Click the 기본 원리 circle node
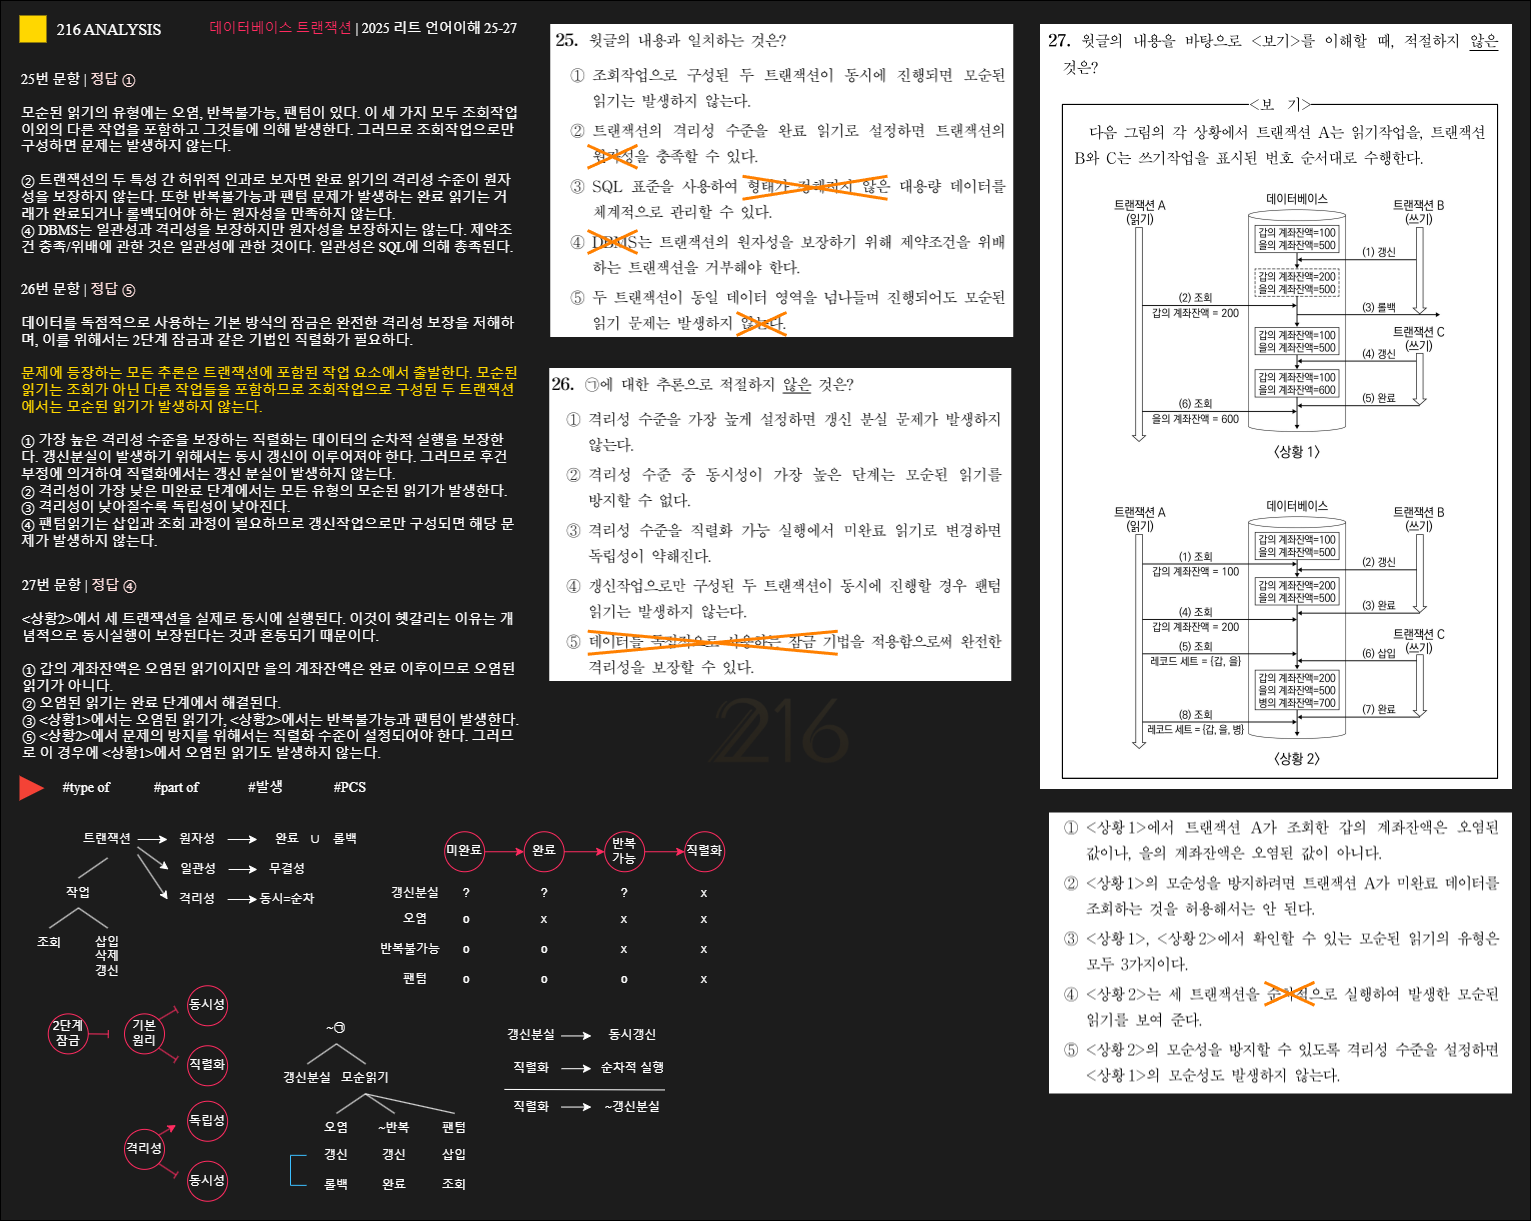Screen dimensions: 1531x1221 [x=144, y=1033]
